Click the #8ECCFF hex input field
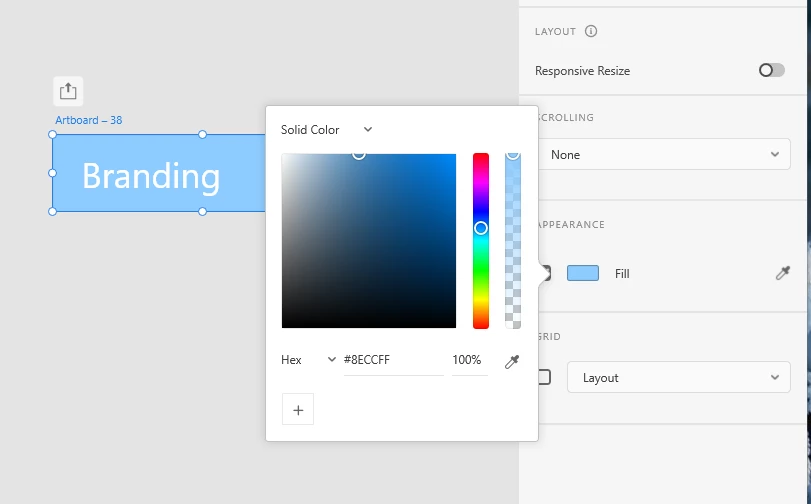The image size is (811, 504). point(393,360)
